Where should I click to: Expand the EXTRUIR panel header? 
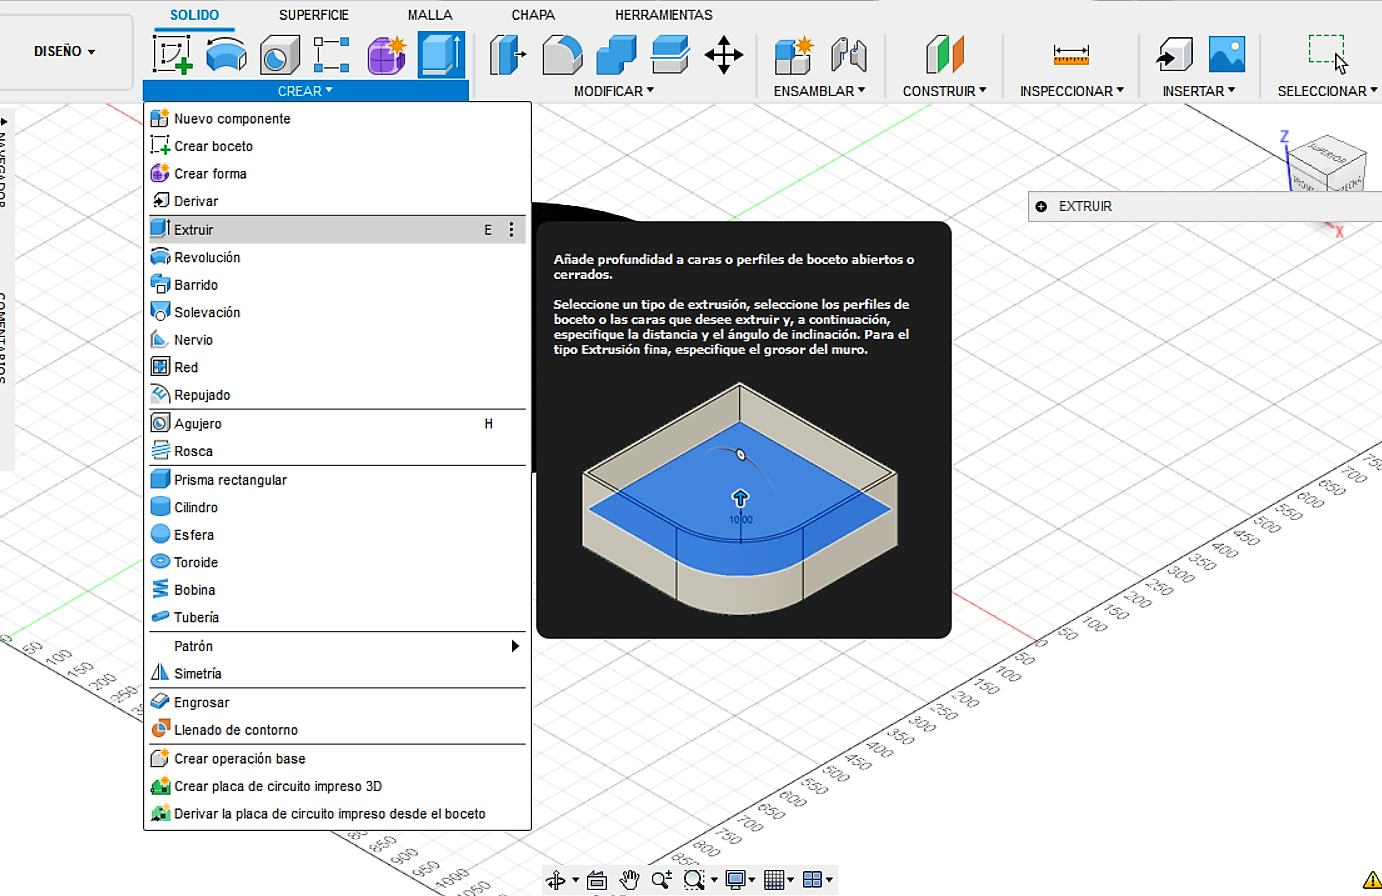point(1041,206)
